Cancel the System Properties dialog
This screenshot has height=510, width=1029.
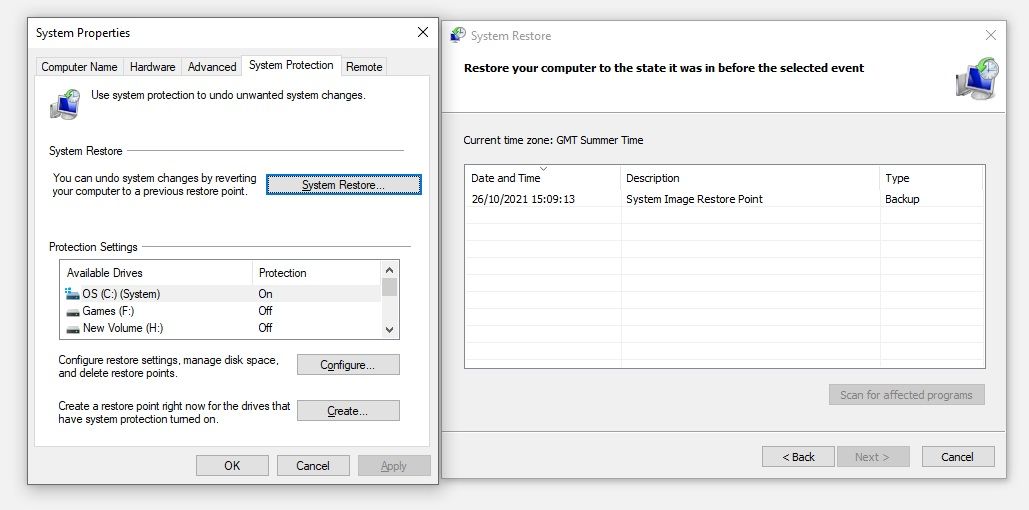[x=313, y=465]
